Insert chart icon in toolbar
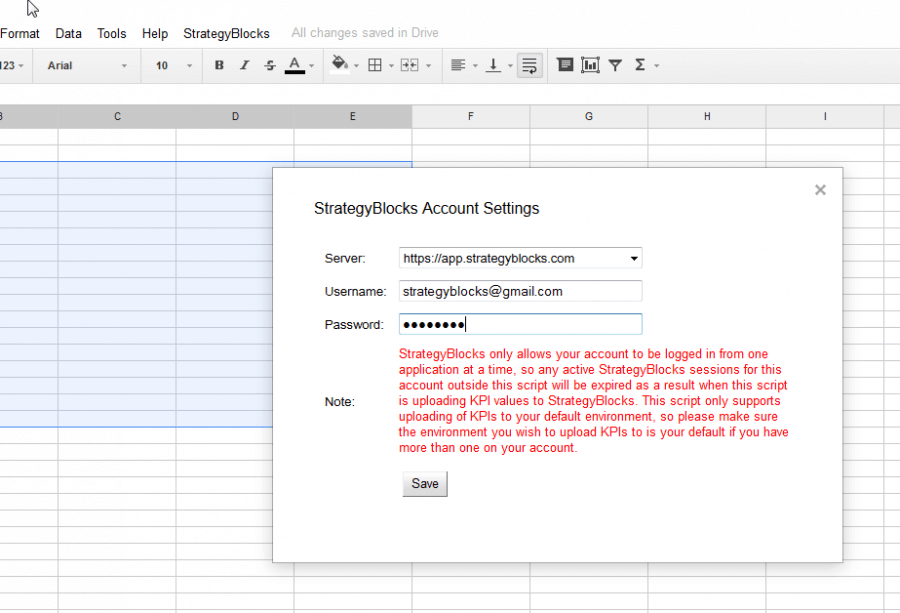This screenshot has height=613, width=900. click(590, 65)
